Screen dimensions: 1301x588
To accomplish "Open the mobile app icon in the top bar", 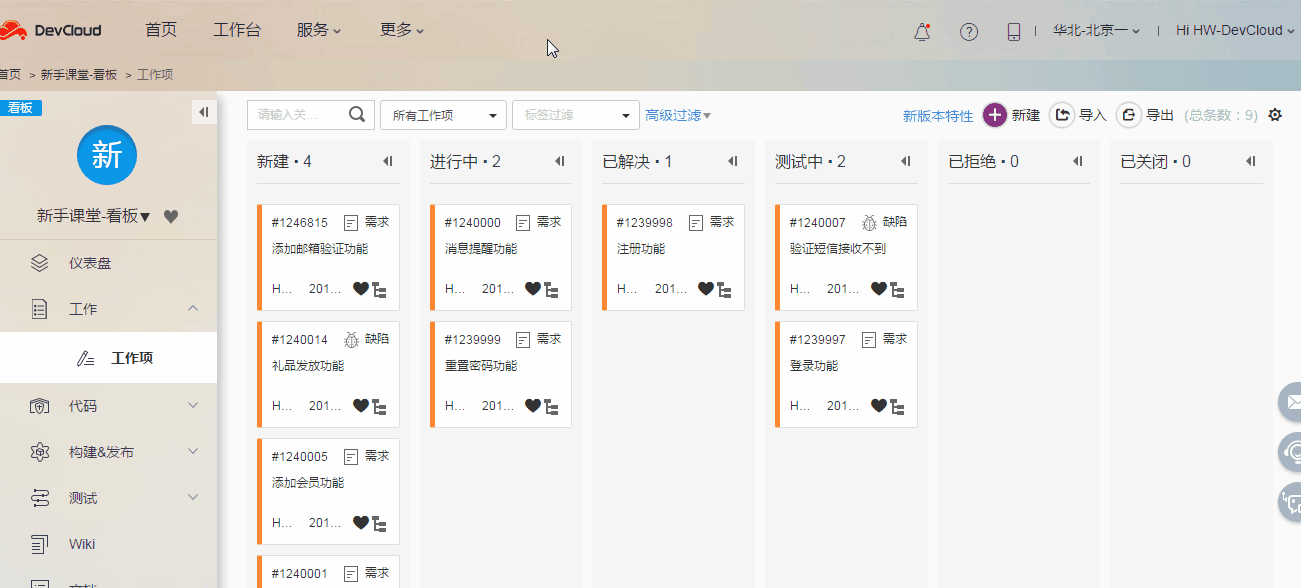I will (1013, 31).
